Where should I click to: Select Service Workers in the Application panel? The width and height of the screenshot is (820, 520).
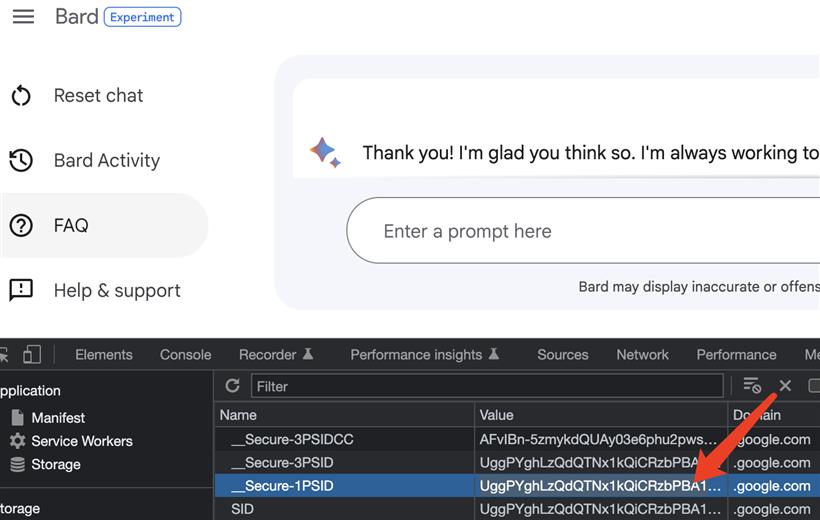82,441
